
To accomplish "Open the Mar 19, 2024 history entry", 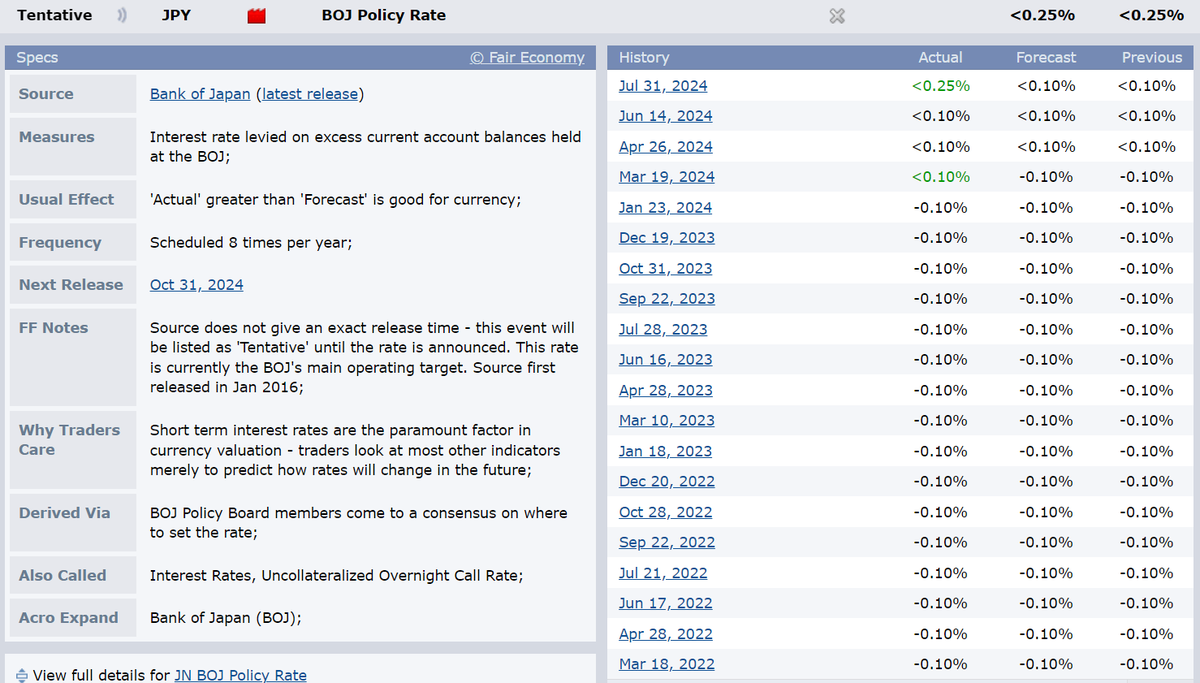I will coord(667,177).
